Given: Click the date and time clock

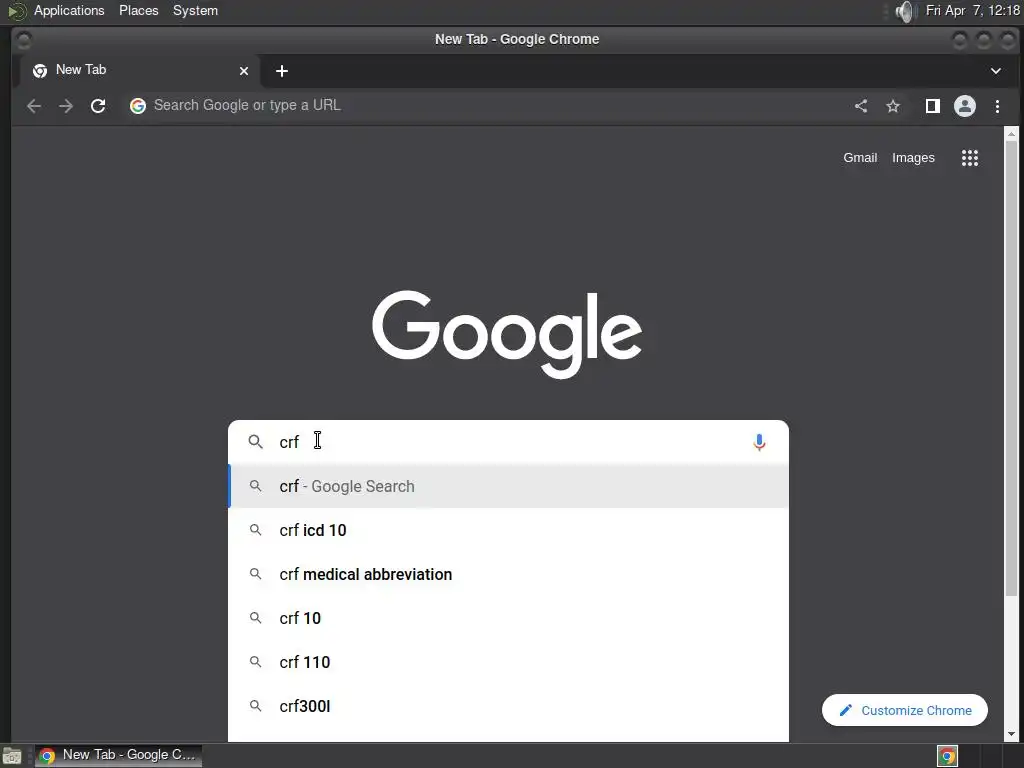Looking at the screenshot, I should [972, 10].
